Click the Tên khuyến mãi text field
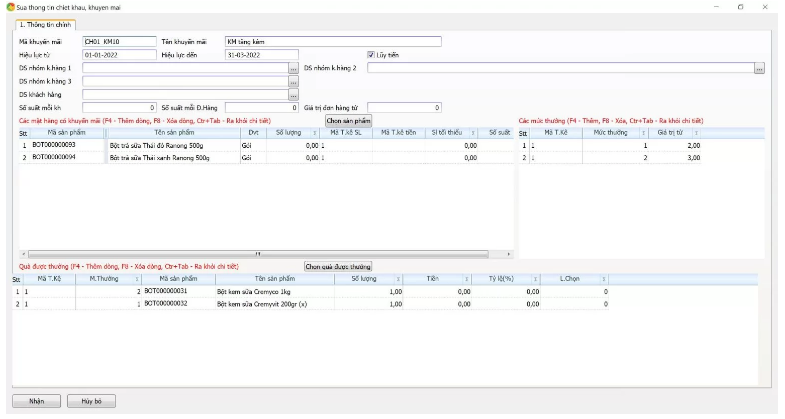The height and width of the screenshot is (419, 785). click(332, 42)
